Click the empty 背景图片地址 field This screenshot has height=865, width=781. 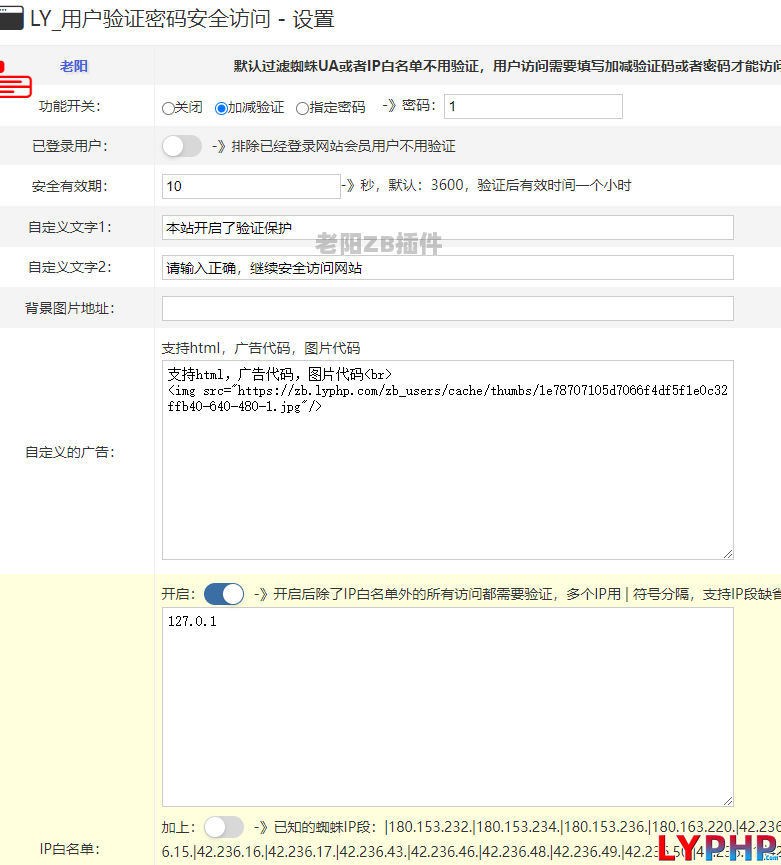(447, 308)
